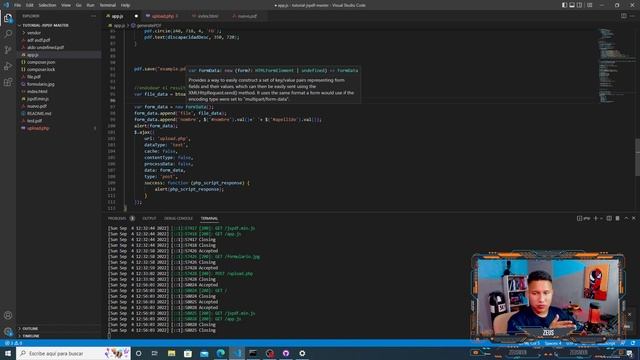Open the Run and Debug view

[8, 66]
